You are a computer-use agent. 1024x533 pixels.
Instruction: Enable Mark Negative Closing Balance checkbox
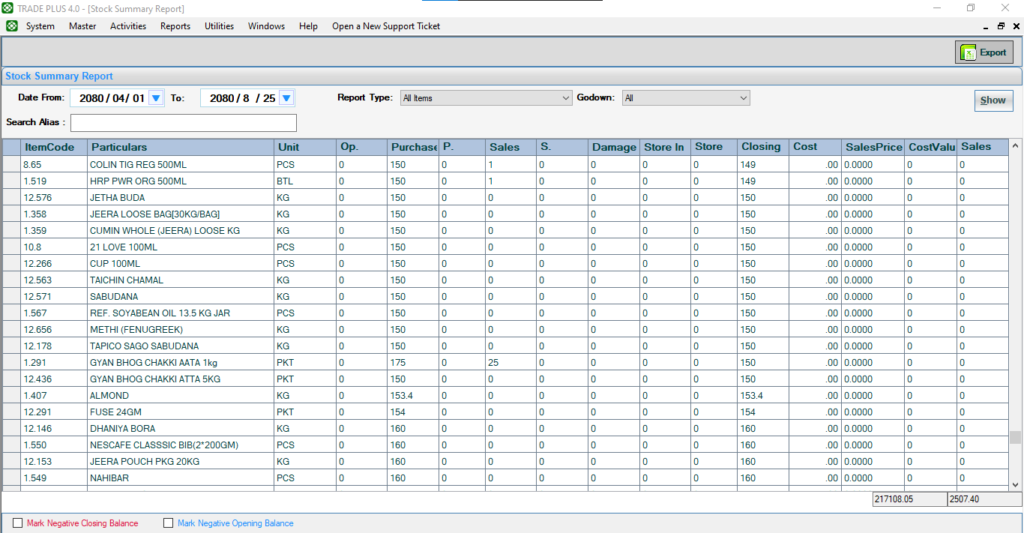tap(17, 523)
